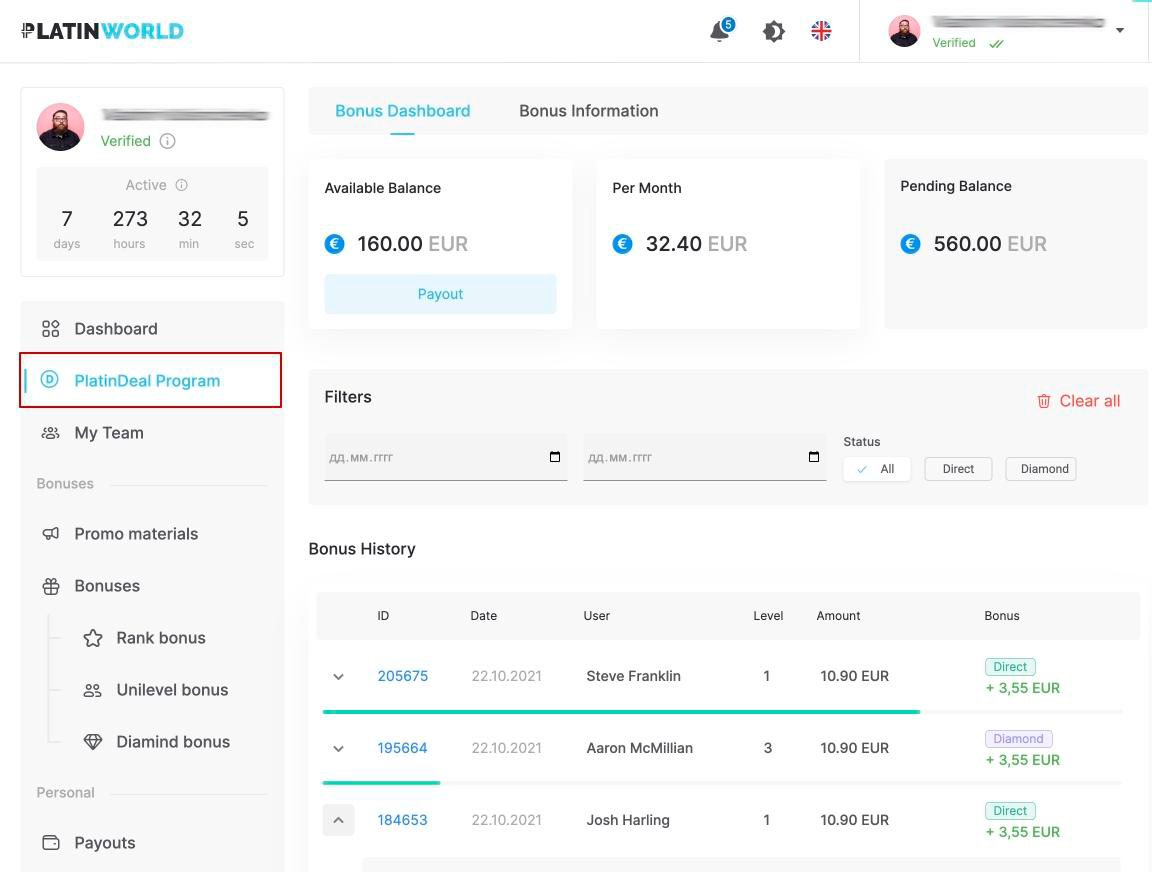Click the Diamind bonus diamond icon
The image size is (1152, 872).
click(x=93, y=742)
